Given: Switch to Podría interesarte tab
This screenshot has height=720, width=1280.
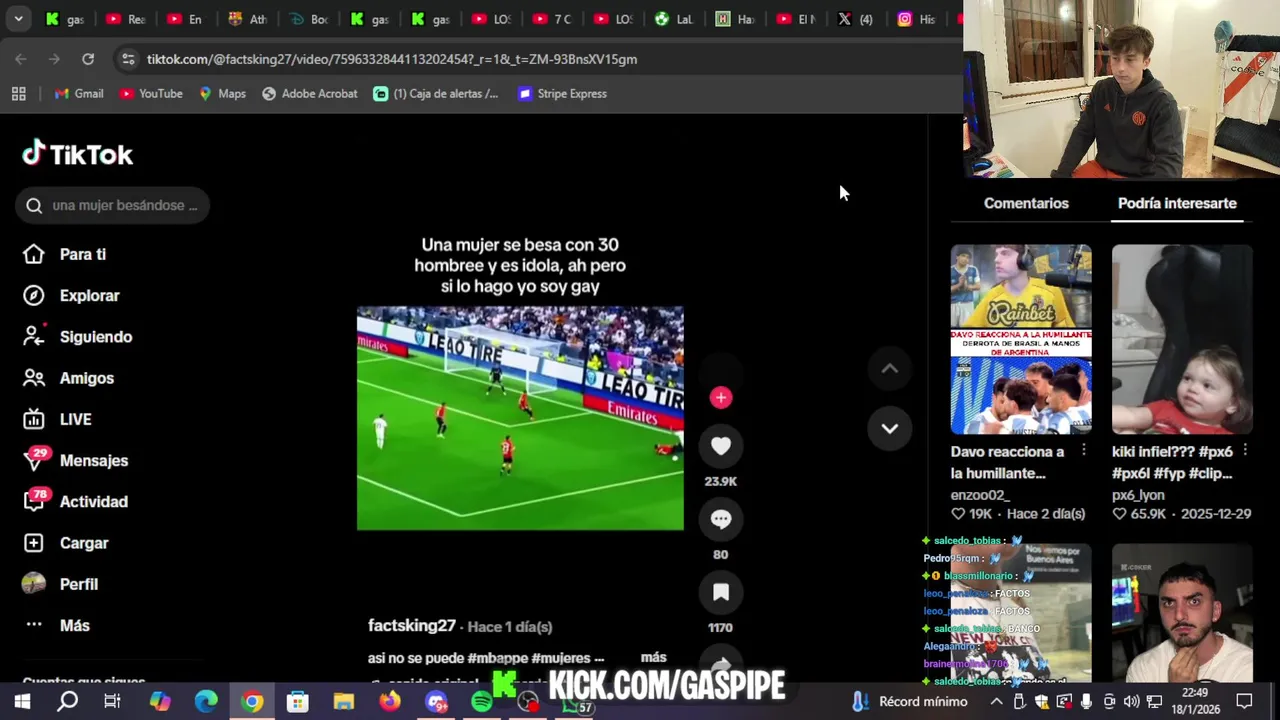Looking at the screenshot, I should pyautogui.click(x=1177, y=203).
